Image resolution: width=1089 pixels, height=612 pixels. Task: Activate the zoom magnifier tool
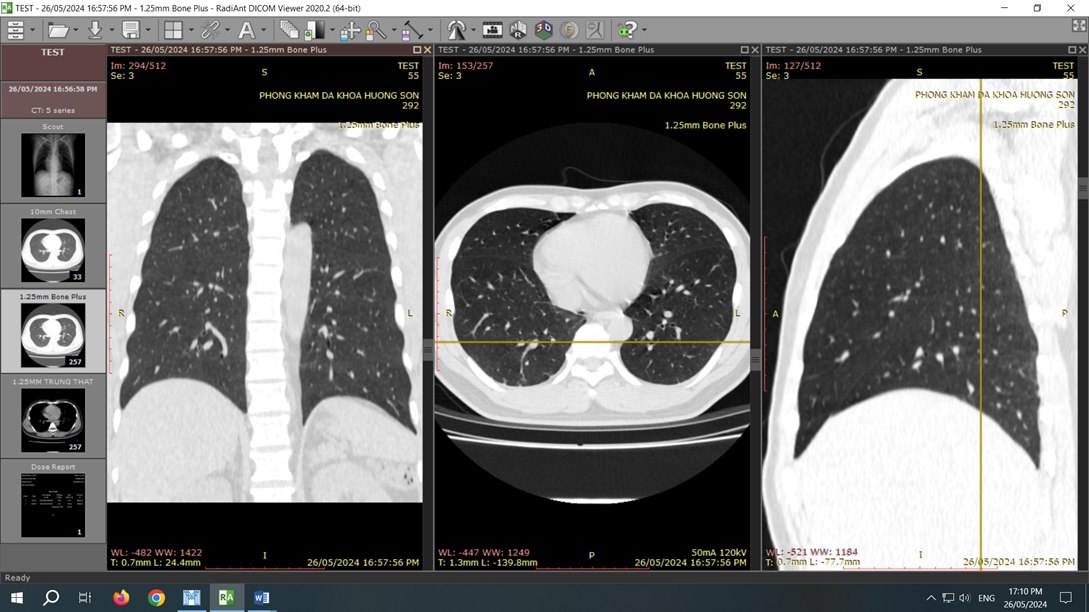pyautogui.click(x=377, y=30)
